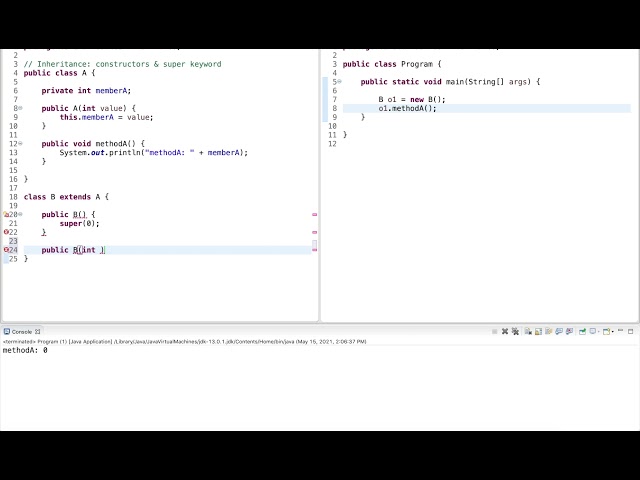Toggle Show Console When Standard Out Changes
Viewport: 640px width, 480px height.
[x=559, y=331]
